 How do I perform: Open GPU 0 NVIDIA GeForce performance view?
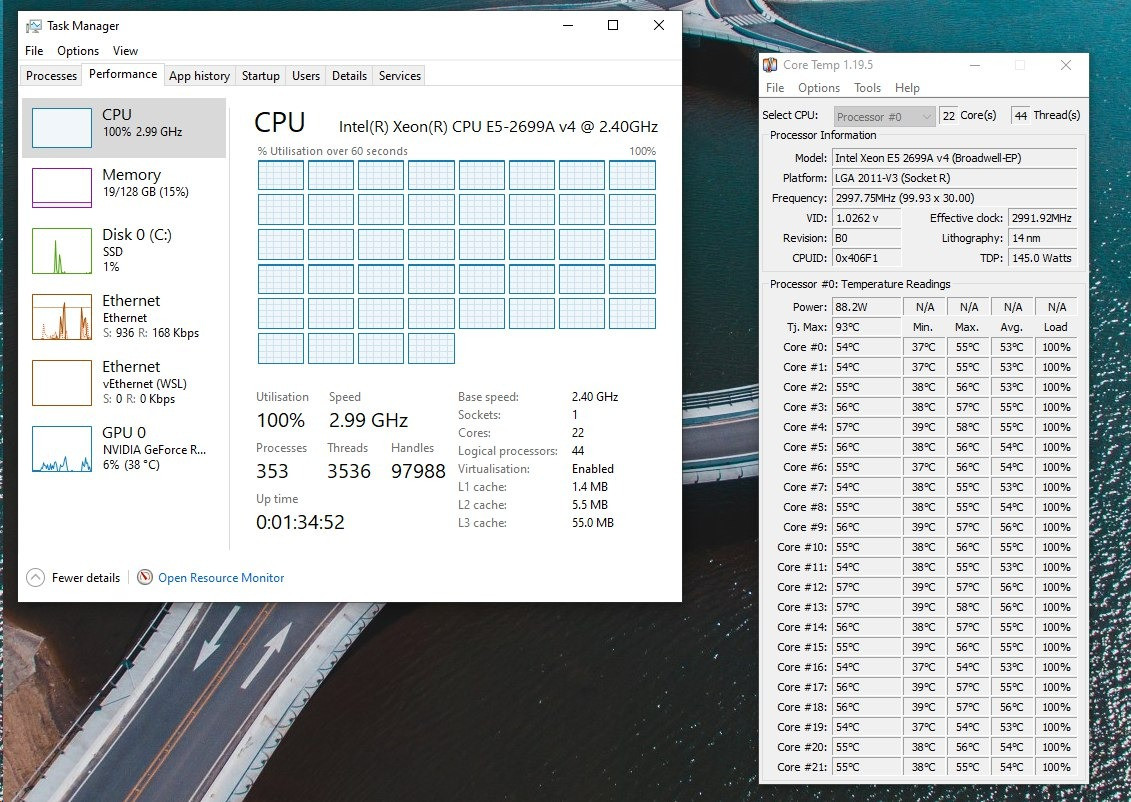click(x=124, y=448)
